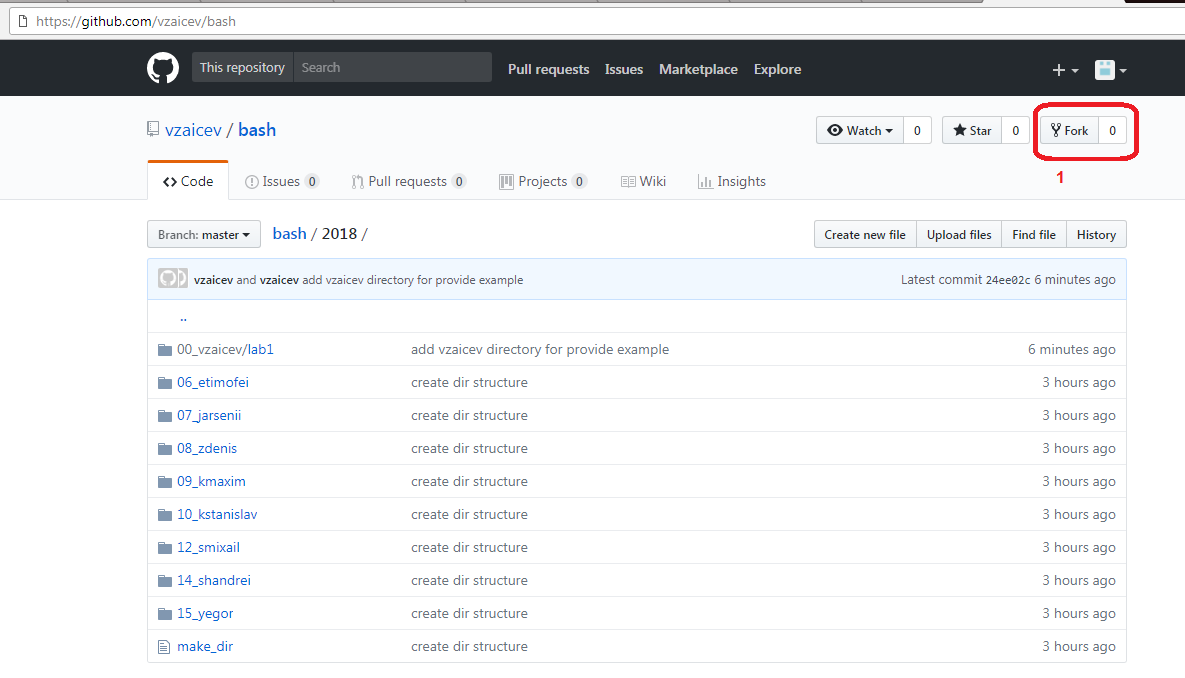Image resolution: width=1185 pixels, height=678 pixels.
Task: Open the 14_shandrei folder link
Action: tap(214, 580)
